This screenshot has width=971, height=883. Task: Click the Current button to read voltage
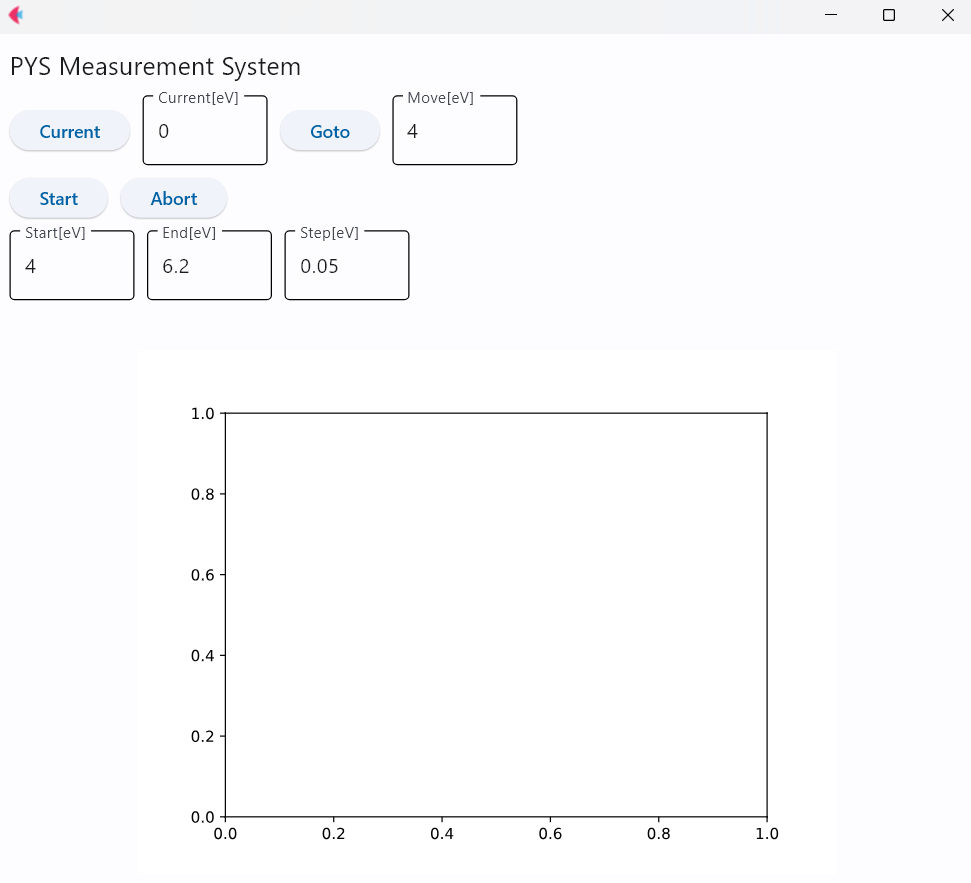click(x=69, y=131)
